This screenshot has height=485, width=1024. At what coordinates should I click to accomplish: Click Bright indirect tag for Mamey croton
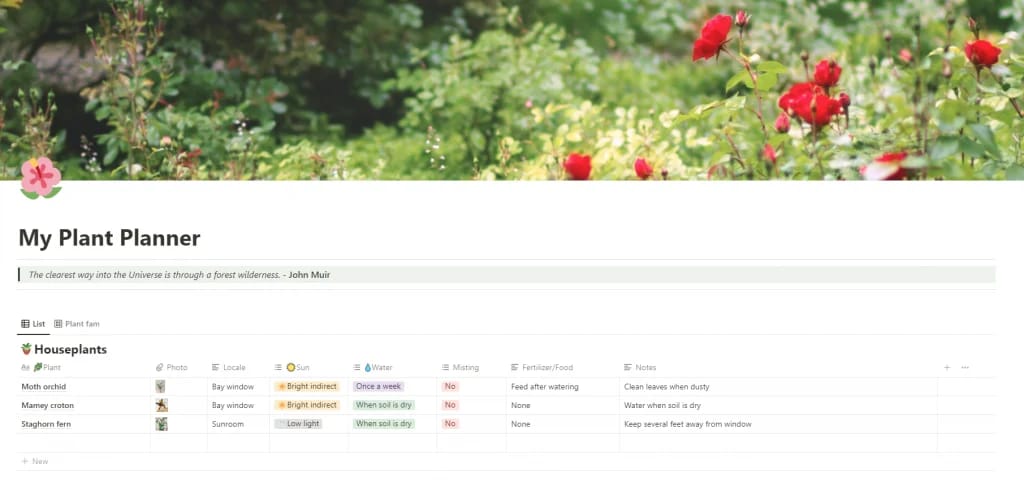point(307,405)
